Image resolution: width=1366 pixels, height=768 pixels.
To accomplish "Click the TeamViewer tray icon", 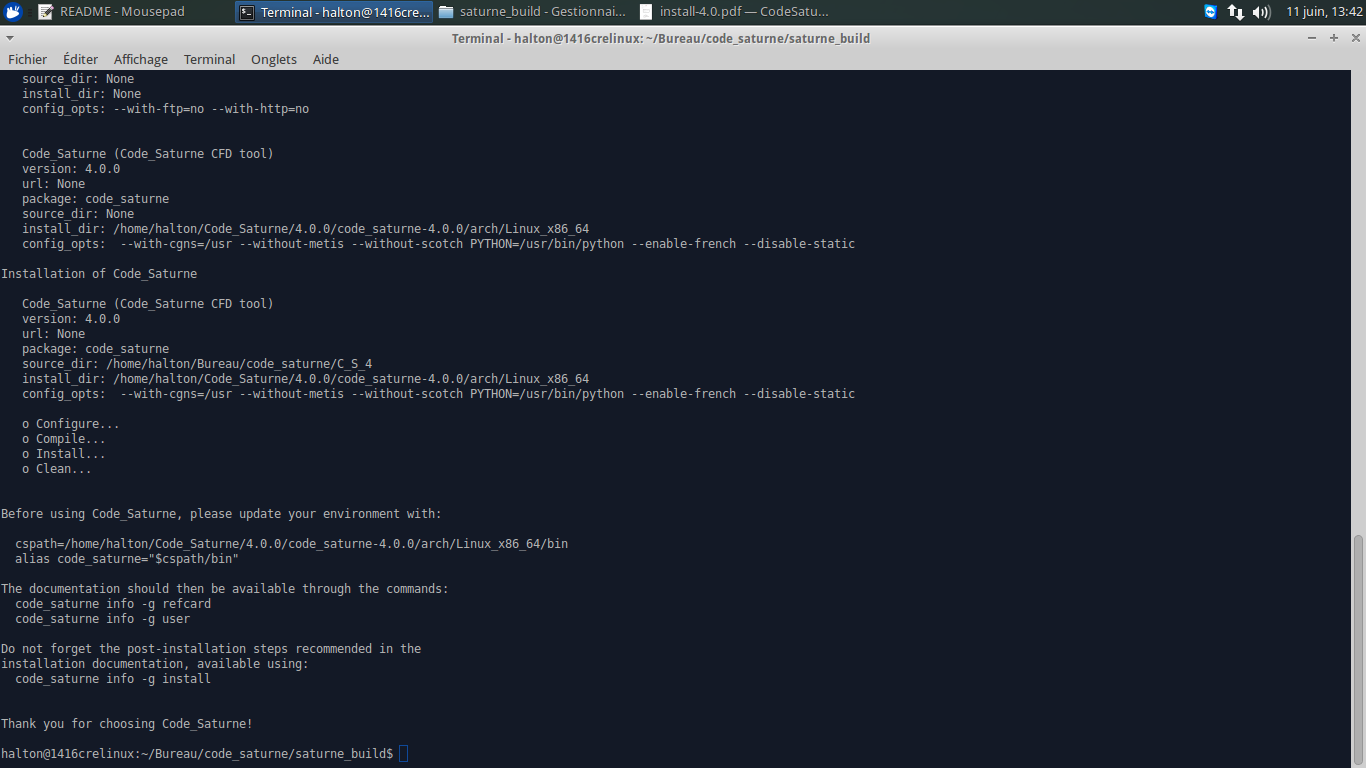I will click(1211, 12).
